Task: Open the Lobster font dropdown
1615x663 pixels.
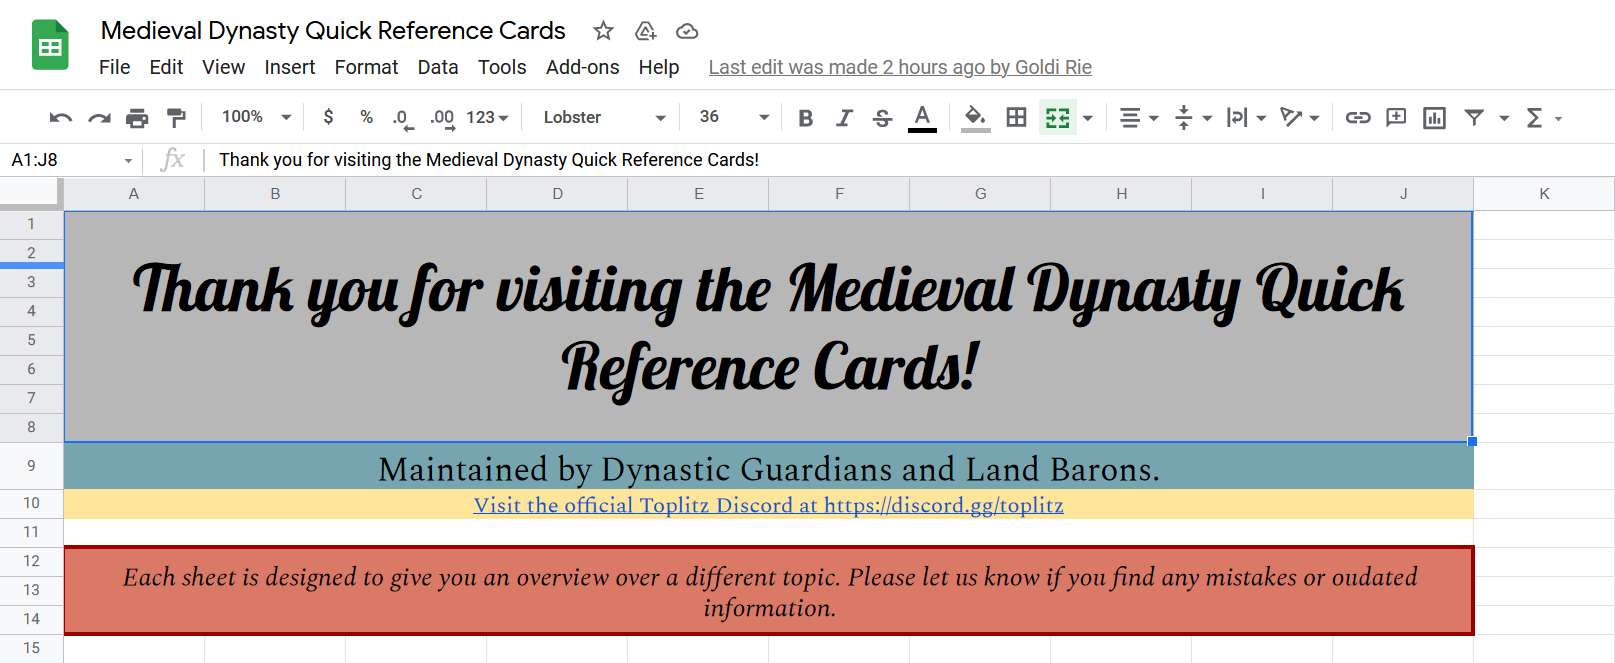Action: (x=604, y=117)
